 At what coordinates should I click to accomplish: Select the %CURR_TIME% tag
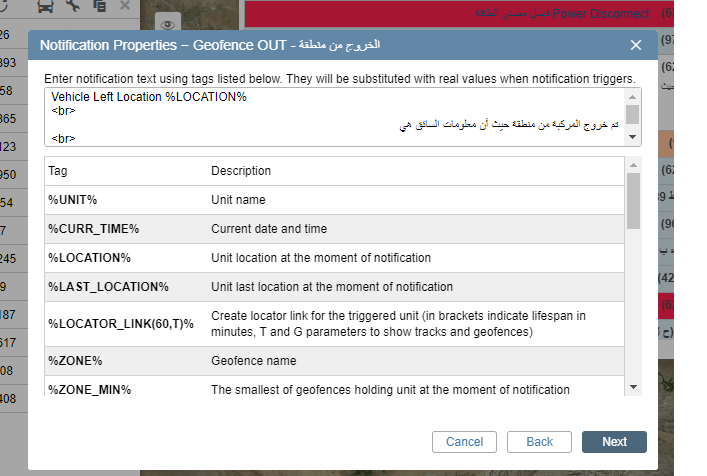pyautogui.click(x=93, y=229)
